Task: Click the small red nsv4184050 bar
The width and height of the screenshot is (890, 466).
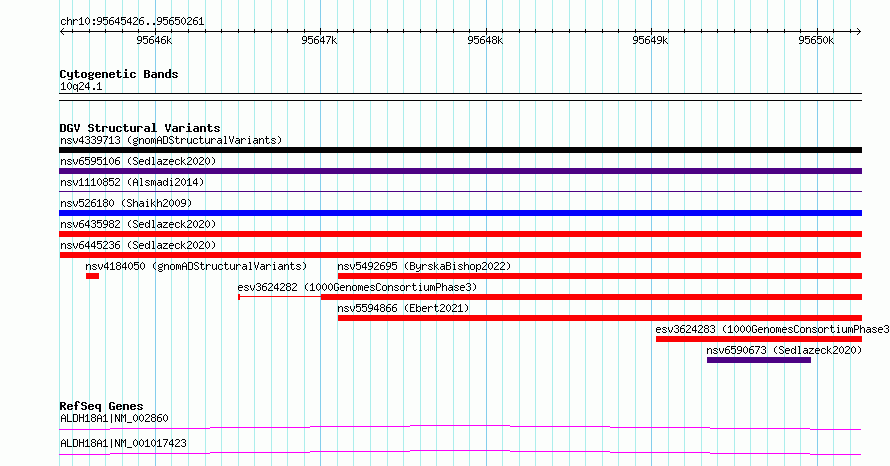Action: click(x=93, y=276)
